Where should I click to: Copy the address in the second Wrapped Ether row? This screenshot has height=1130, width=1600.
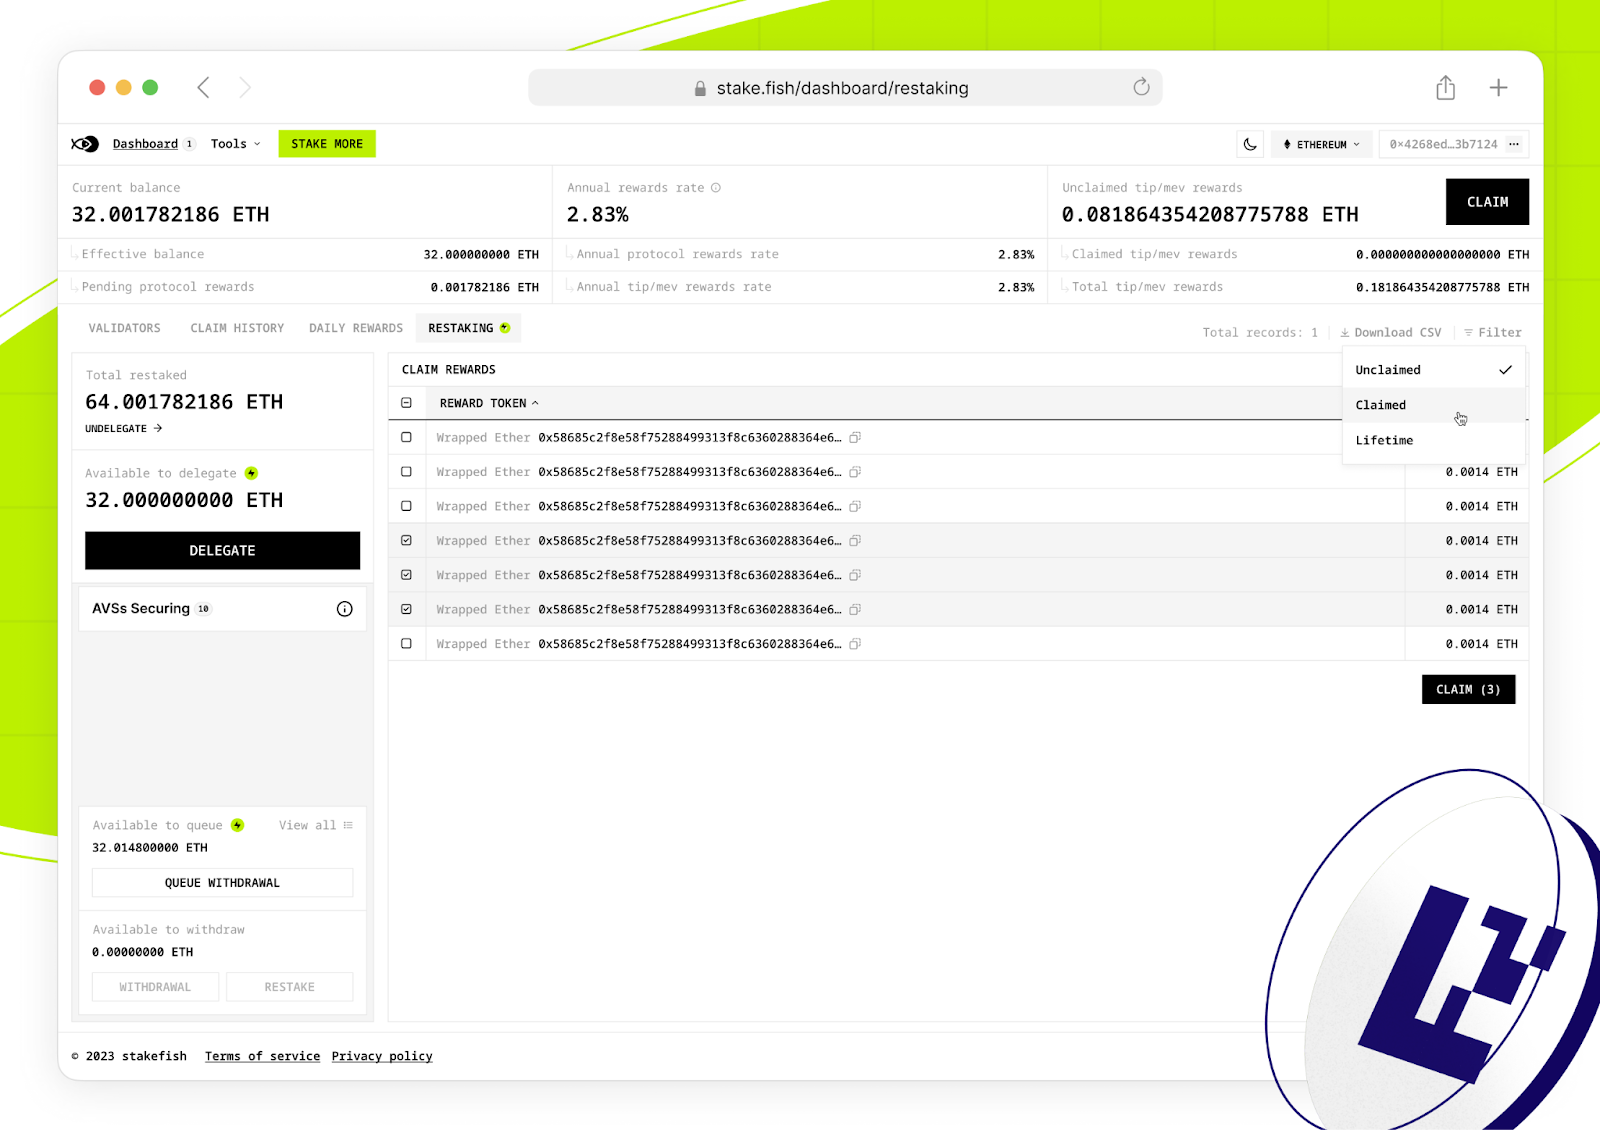click(x=855, y=472)
